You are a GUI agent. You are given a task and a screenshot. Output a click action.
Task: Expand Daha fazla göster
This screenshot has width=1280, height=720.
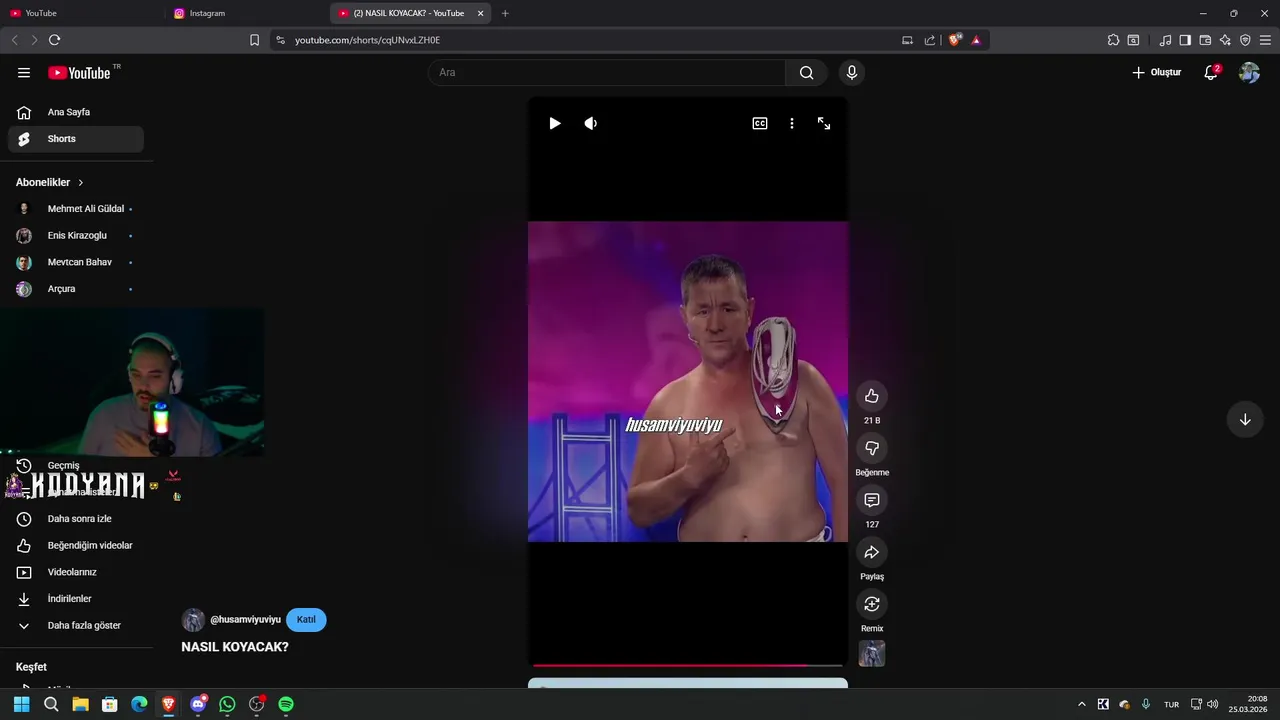[x=76, y=625]
